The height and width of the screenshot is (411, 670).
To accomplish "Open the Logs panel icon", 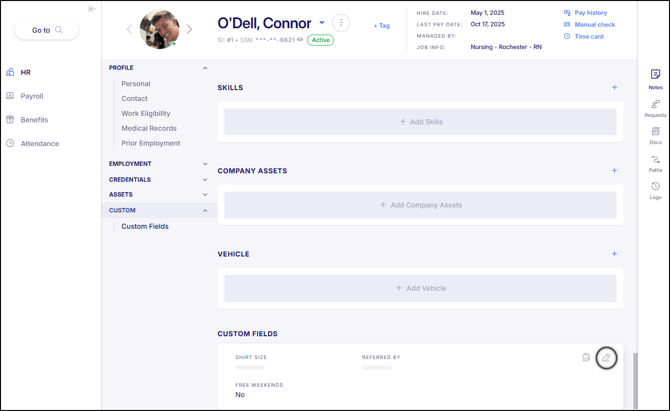I will point(655,188).
